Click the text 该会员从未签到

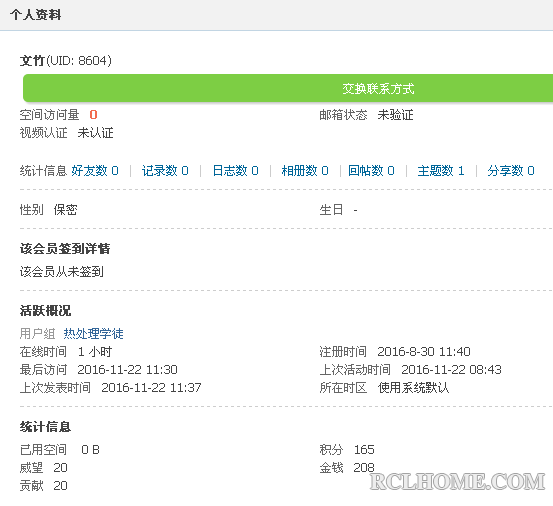62,272
